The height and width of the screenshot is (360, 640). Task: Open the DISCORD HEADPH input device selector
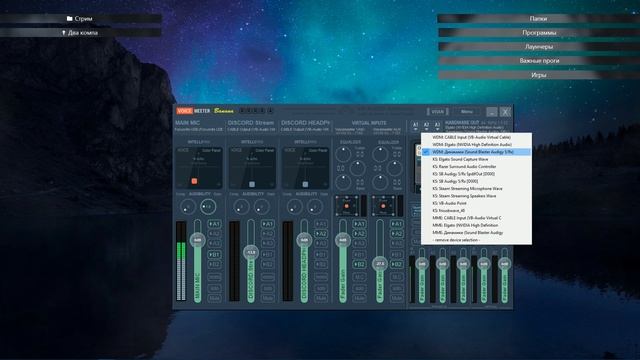[x=305, y=130]
